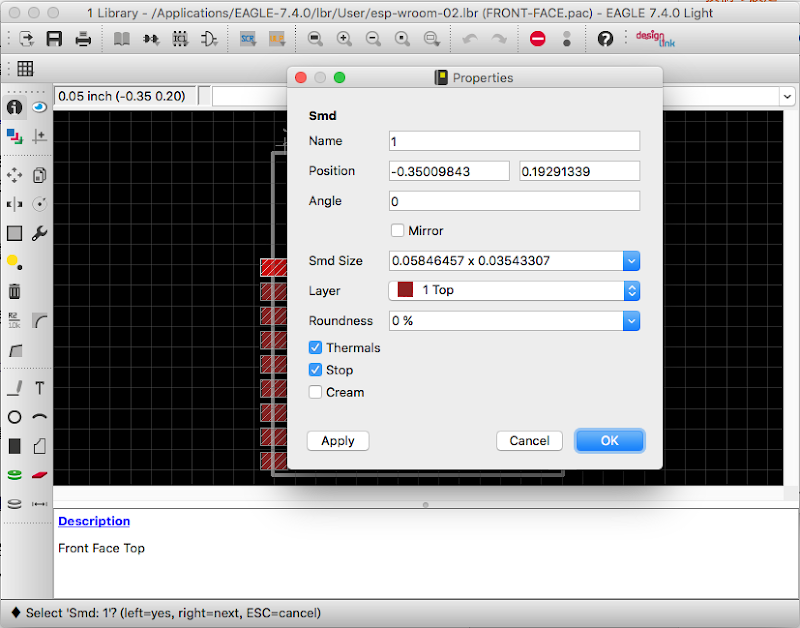The width and height of the screenshot is (800, 628).
Task: Click the book icon in the toolbar
Action: point(121,39)
